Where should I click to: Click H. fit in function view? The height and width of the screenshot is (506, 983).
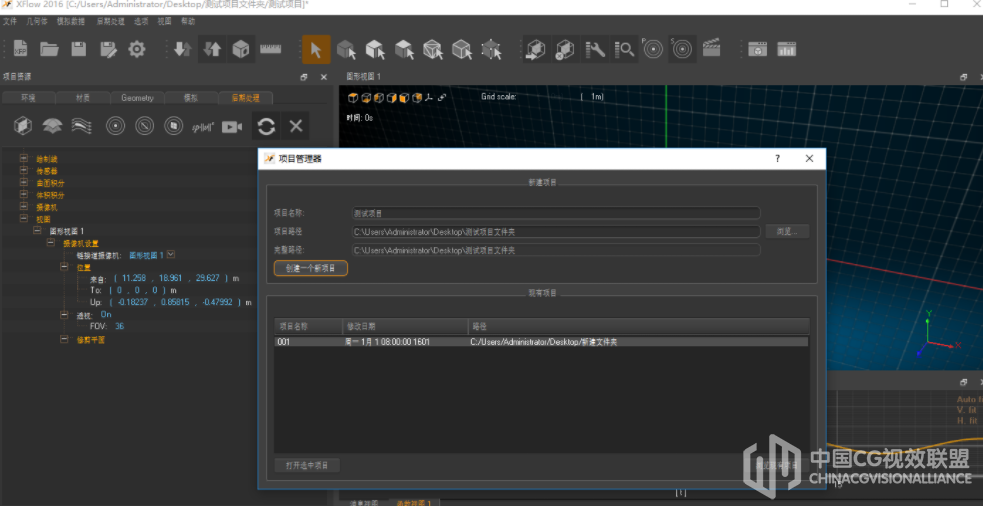966,420
